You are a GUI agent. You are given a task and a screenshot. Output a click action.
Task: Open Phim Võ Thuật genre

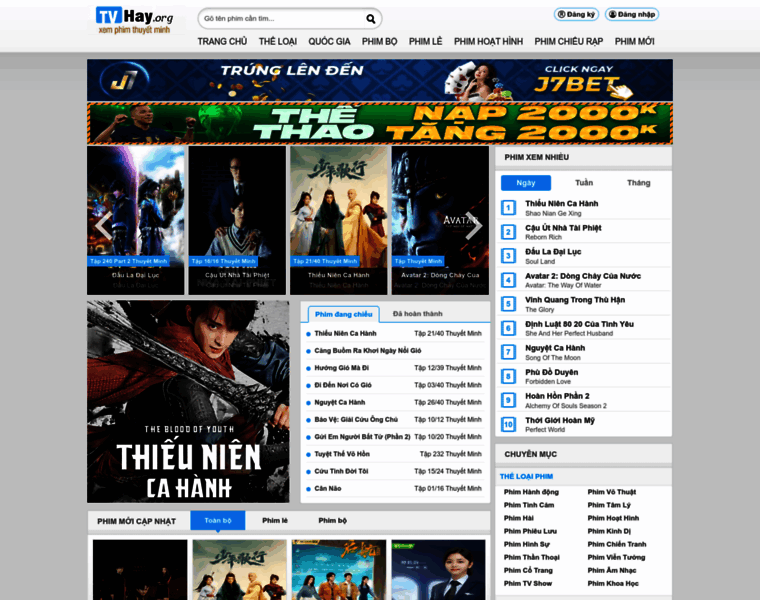612,492
